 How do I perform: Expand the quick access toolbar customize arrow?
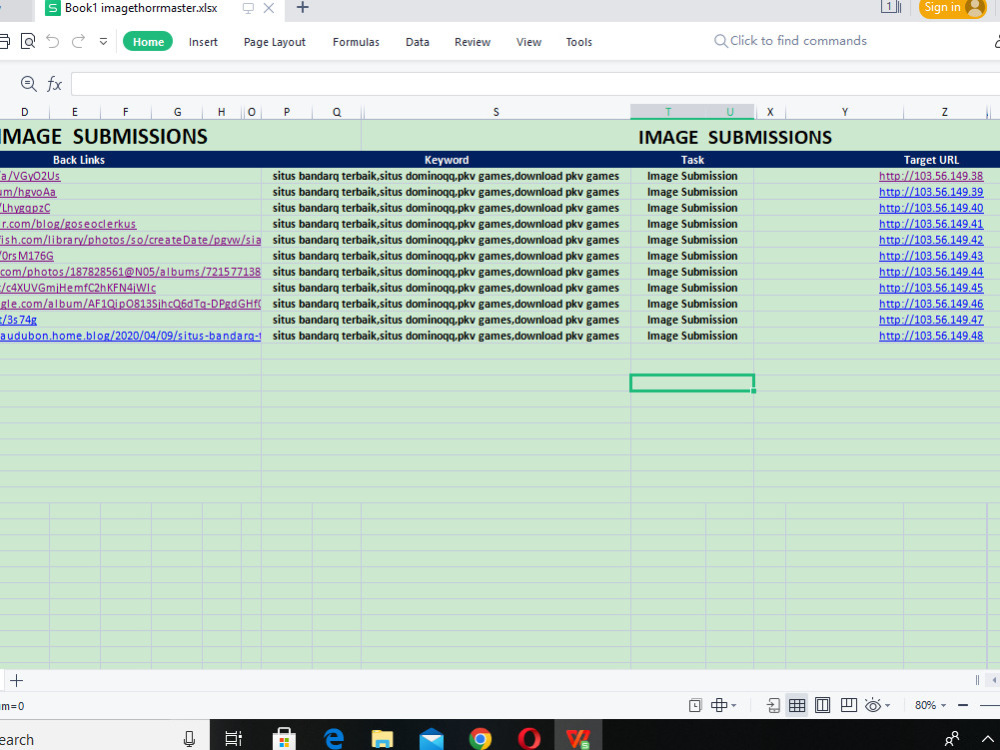click(x=103, y=42)
